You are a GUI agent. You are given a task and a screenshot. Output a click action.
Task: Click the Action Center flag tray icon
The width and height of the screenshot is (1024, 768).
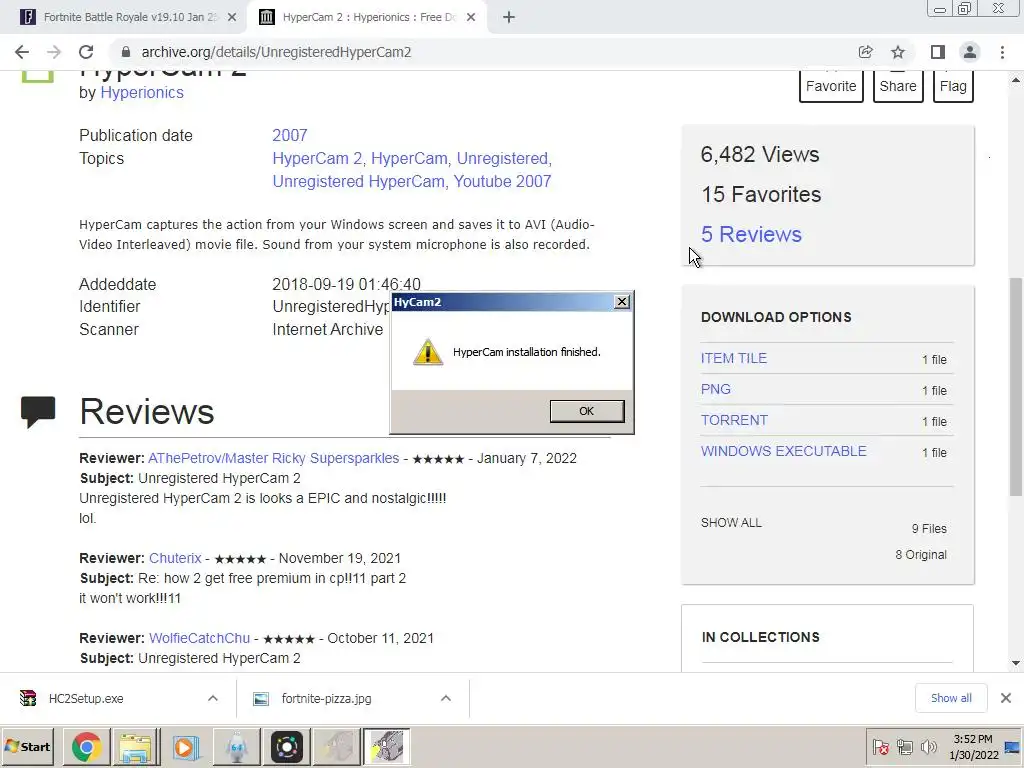[x=880, y=746]
